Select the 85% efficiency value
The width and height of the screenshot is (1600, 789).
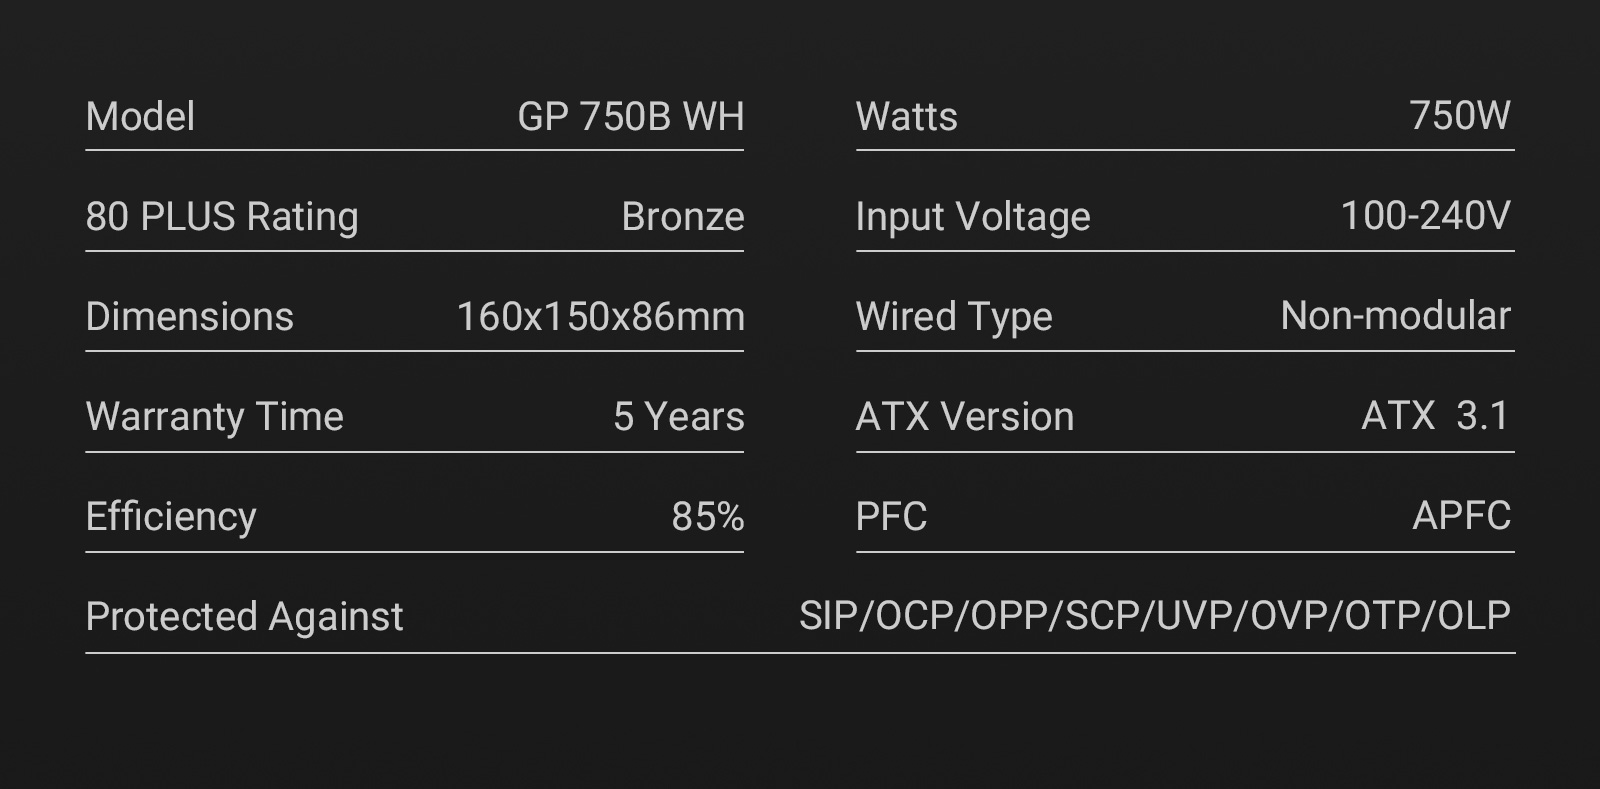pos(707,517)
